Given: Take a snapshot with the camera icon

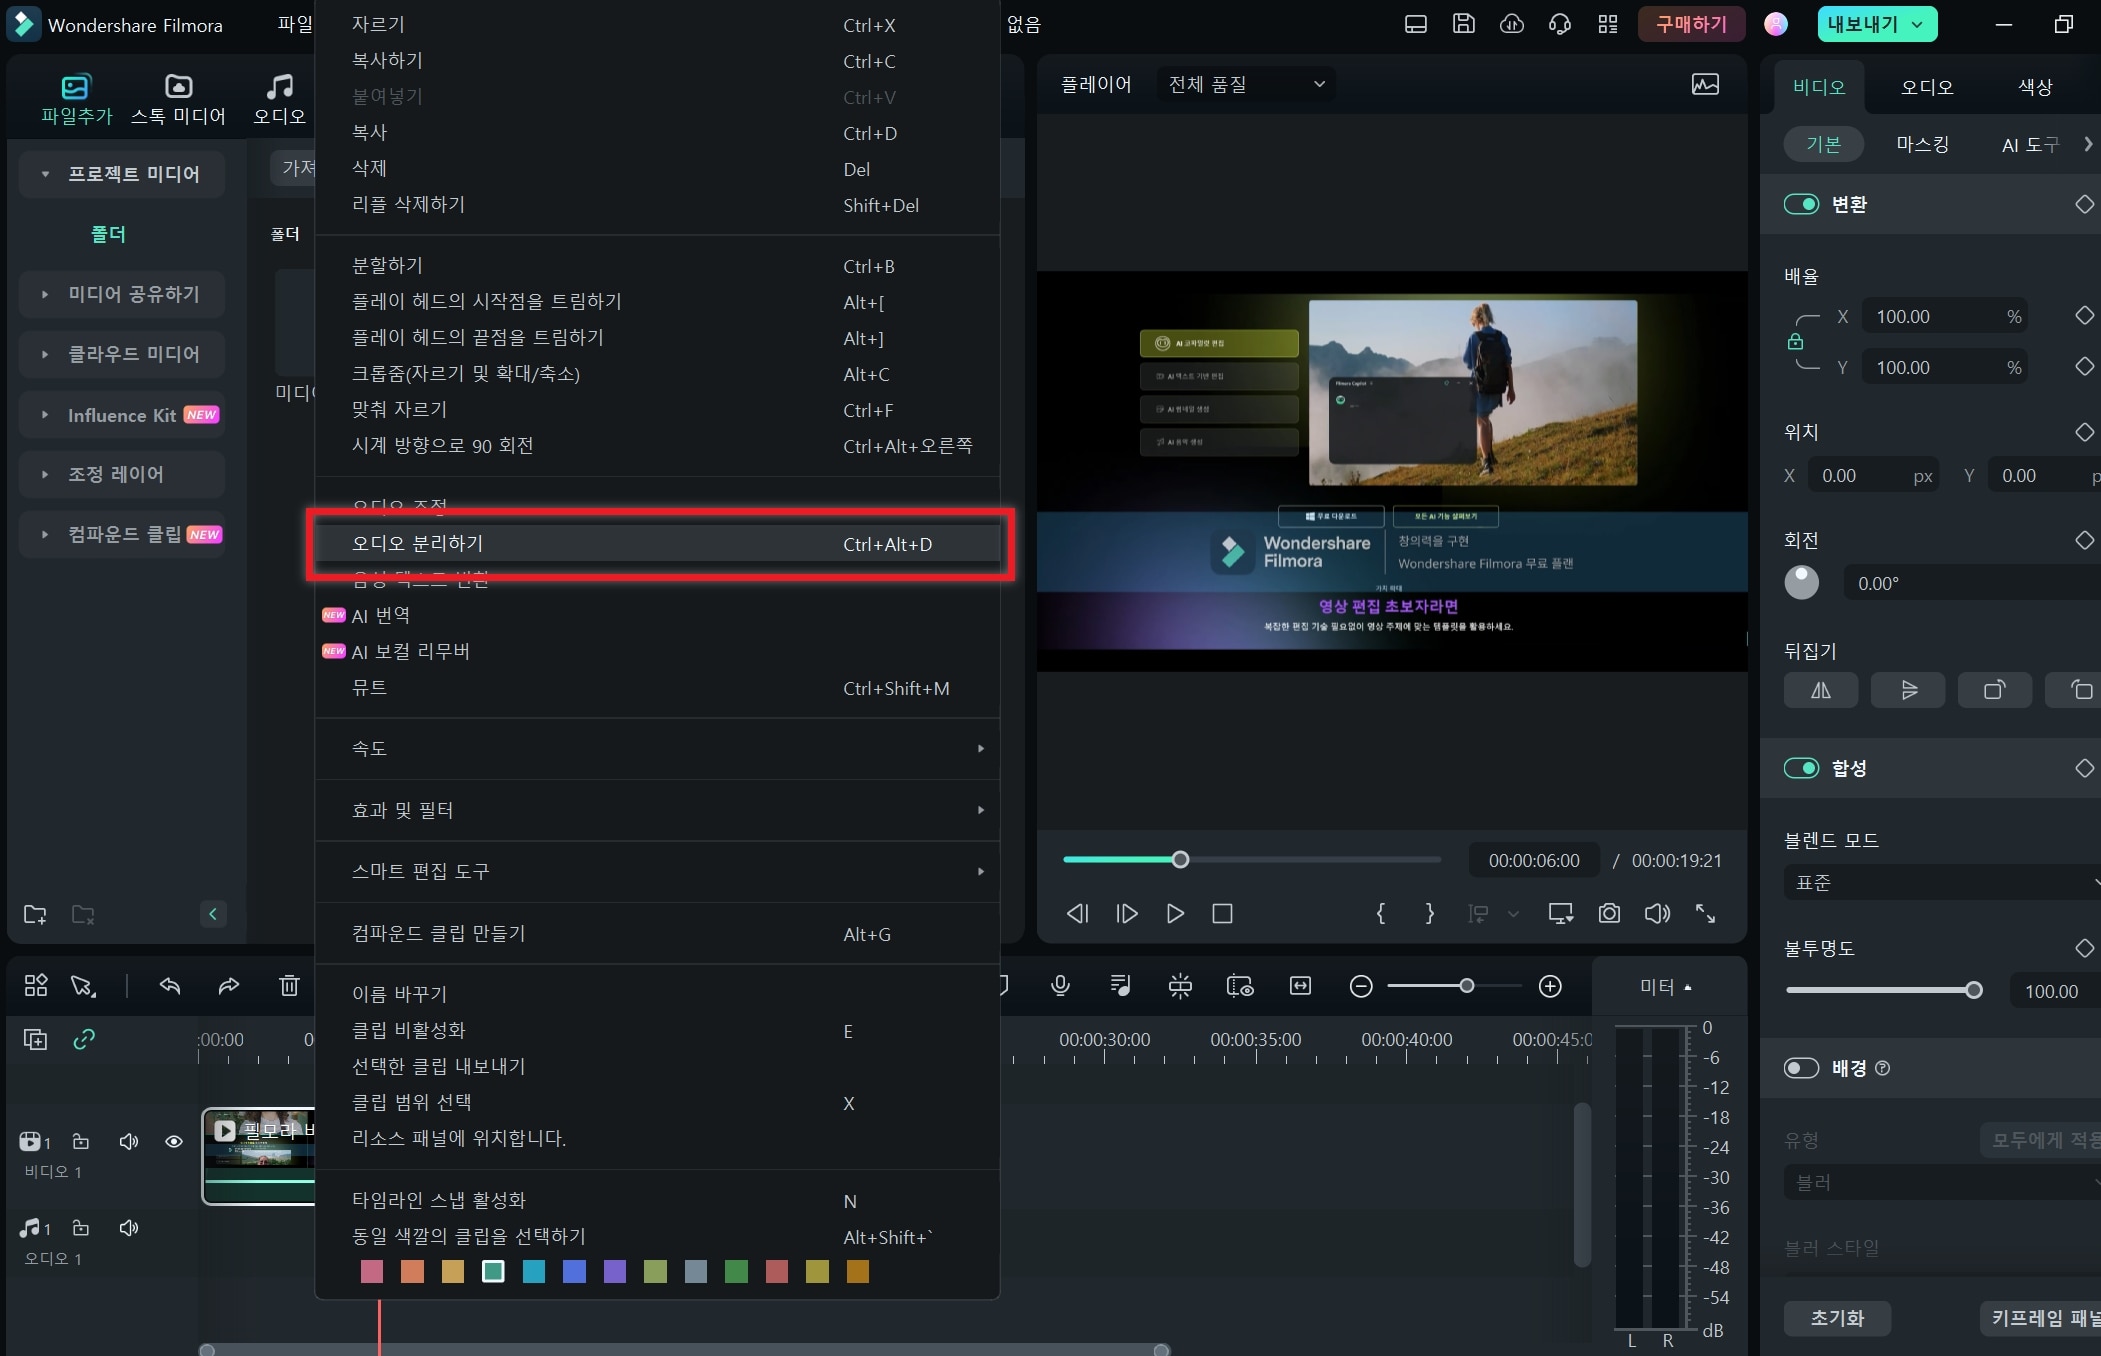Looking at the screenshot, I should click(1609, 913).
